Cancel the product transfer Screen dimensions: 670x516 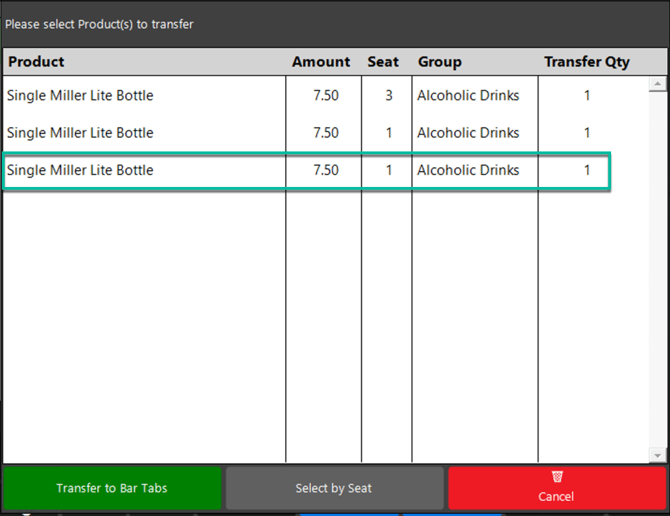[557, 488]
